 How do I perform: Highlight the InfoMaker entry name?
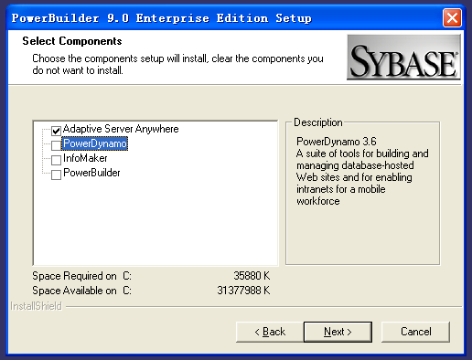(x=85, y=158)
